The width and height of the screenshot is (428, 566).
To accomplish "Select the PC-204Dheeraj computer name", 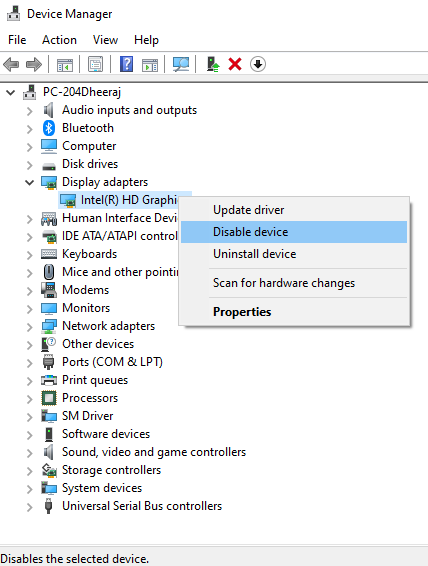I will (82, 92).
